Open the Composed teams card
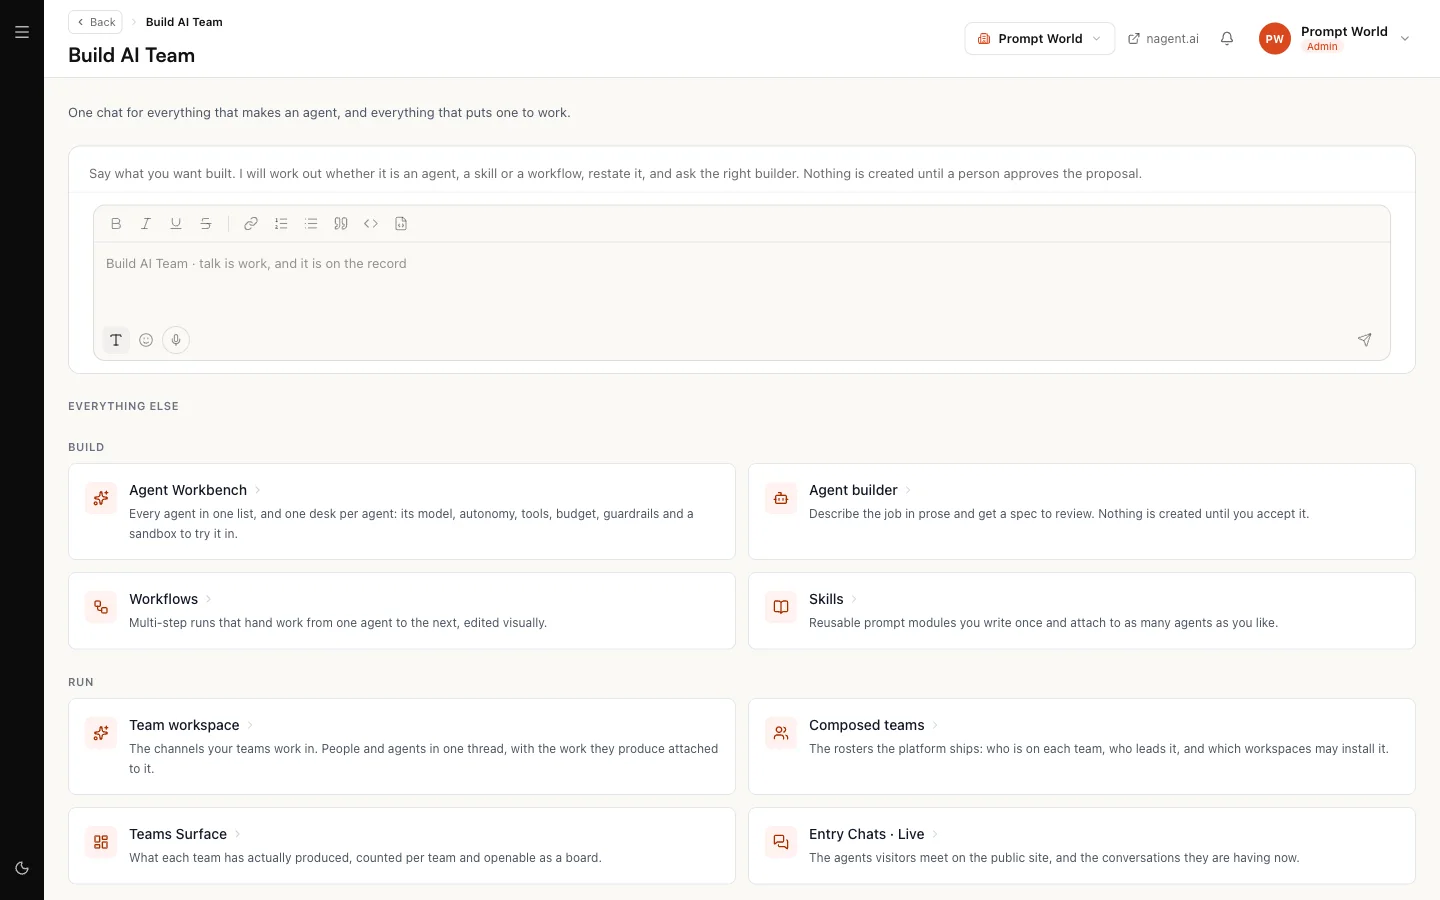This screenshot has height=900, width=1440. click(x=1082, y=746)
